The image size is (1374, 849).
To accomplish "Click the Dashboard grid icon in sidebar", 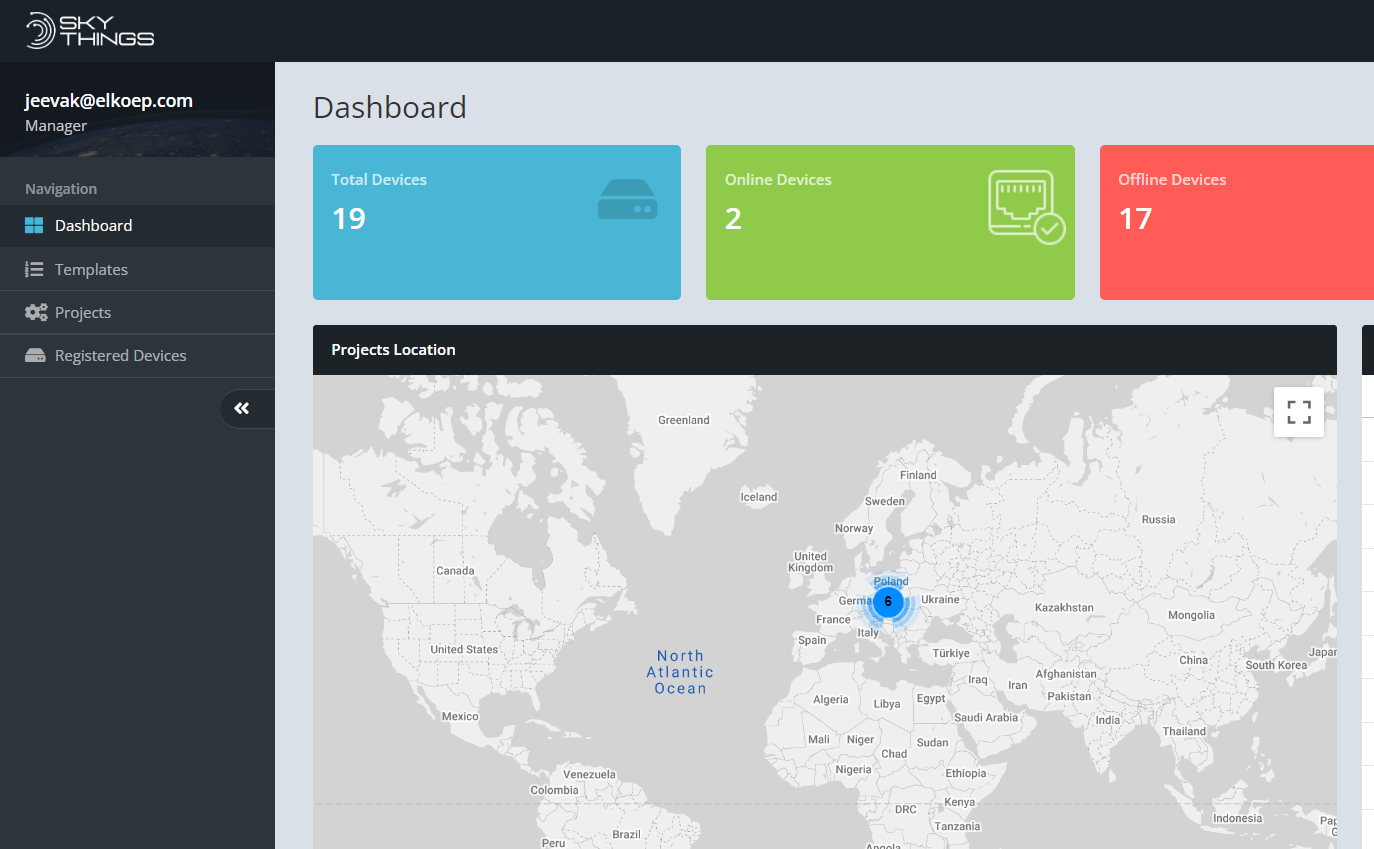I will [x=35, y=226].
